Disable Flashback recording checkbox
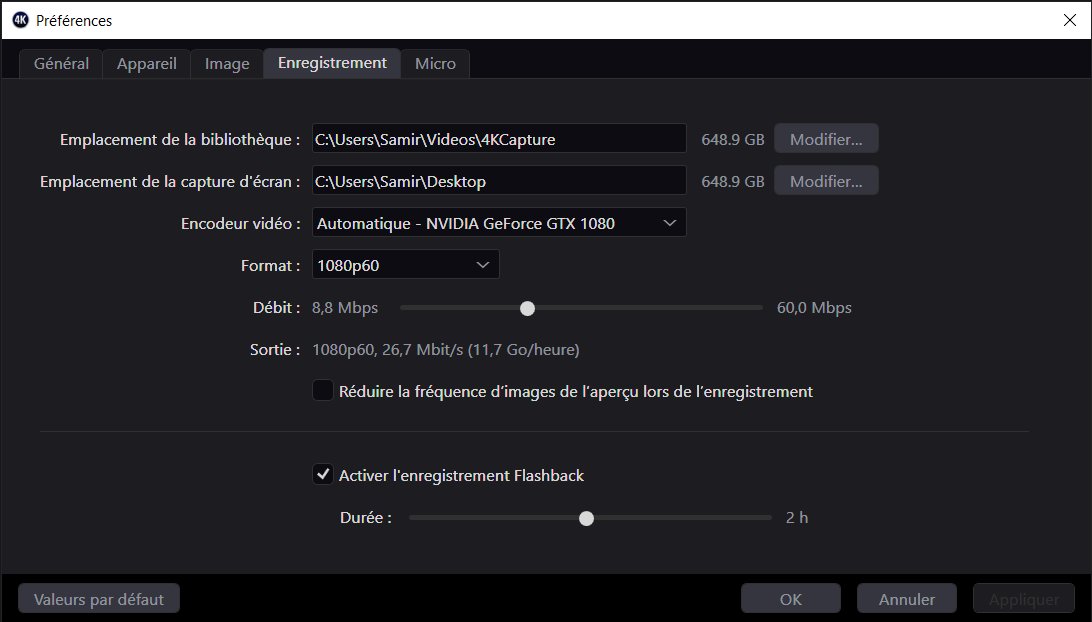1092x622 pixels. (323, 475)
